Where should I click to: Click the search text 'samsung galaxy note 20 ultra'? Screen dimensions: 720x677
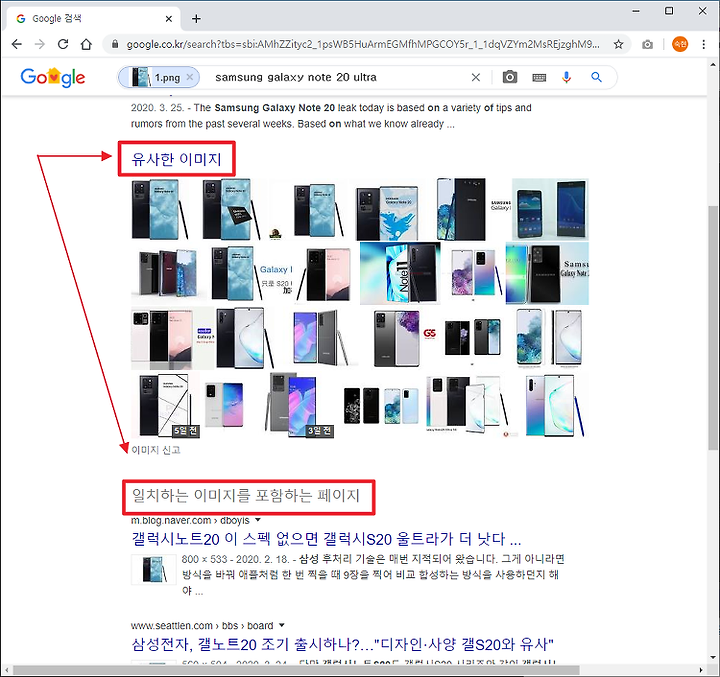[x=296, y=77]
